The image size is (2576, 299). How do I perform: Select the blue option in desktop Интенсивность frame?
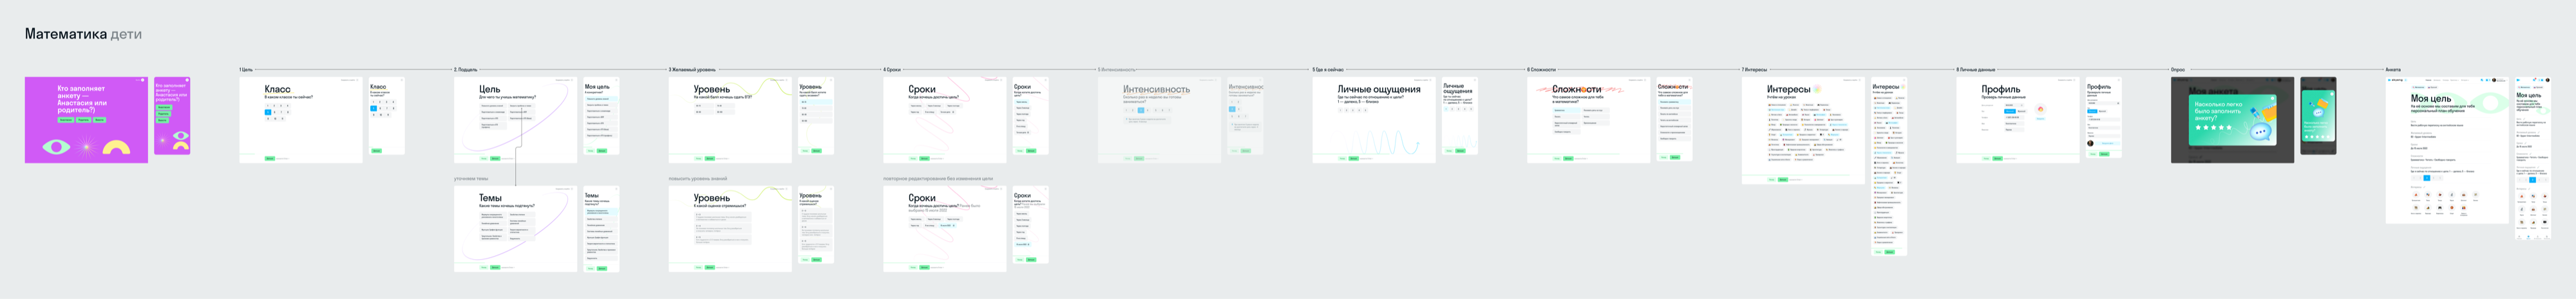point(1141,110)
